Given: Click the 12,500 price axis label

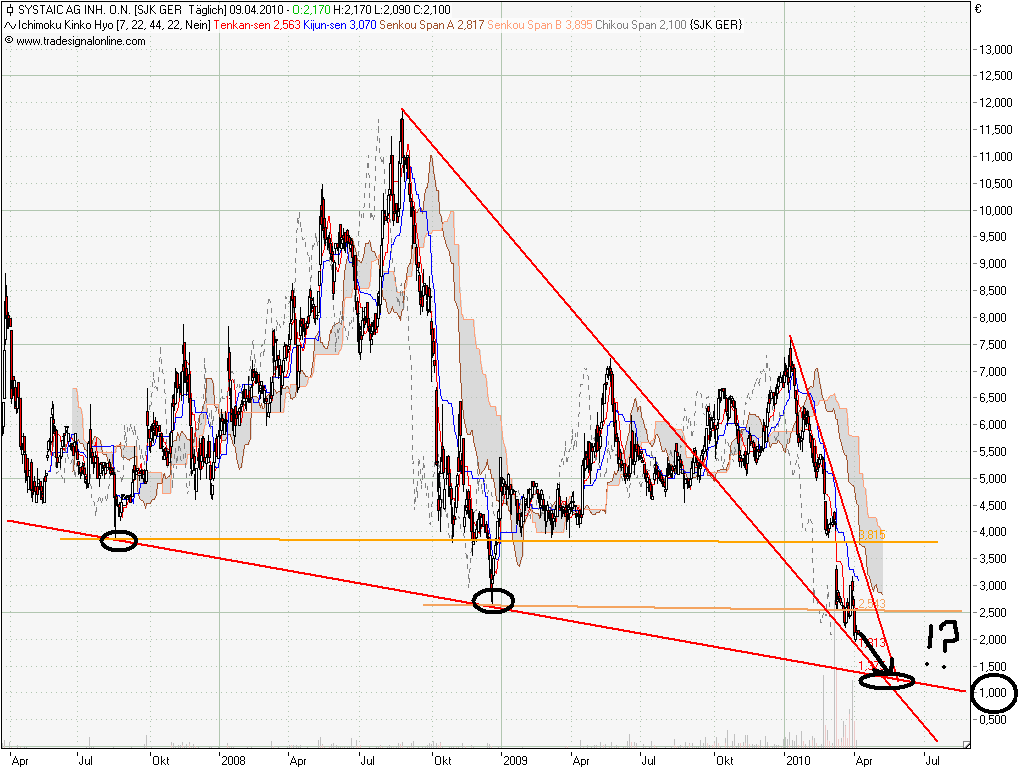Looking at the screenshot, I should coord(995,76).
